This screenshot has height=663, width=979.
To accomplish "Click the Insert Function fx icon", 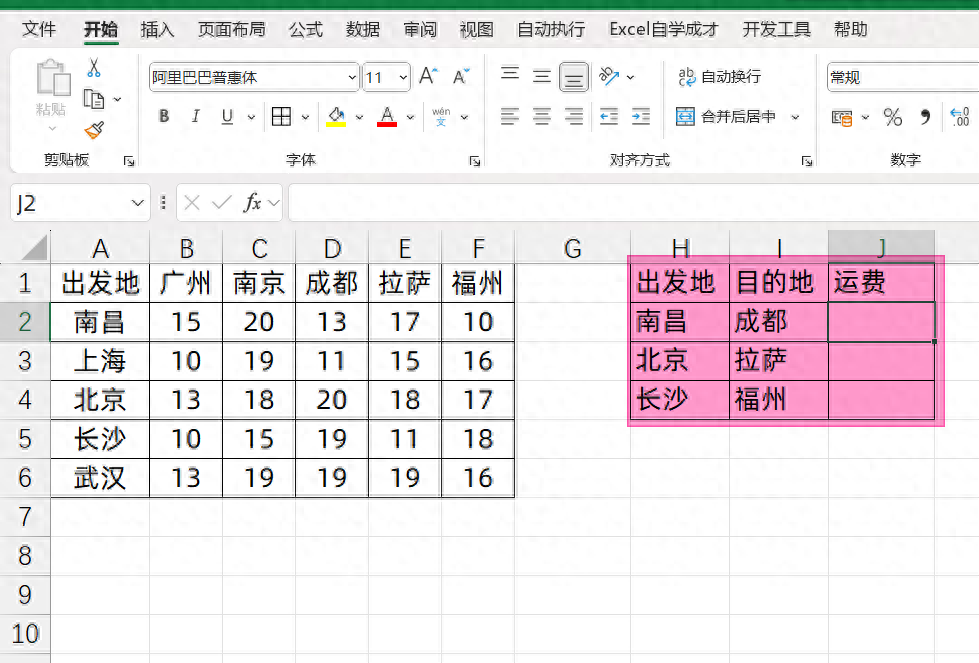I will click(252, 202).
